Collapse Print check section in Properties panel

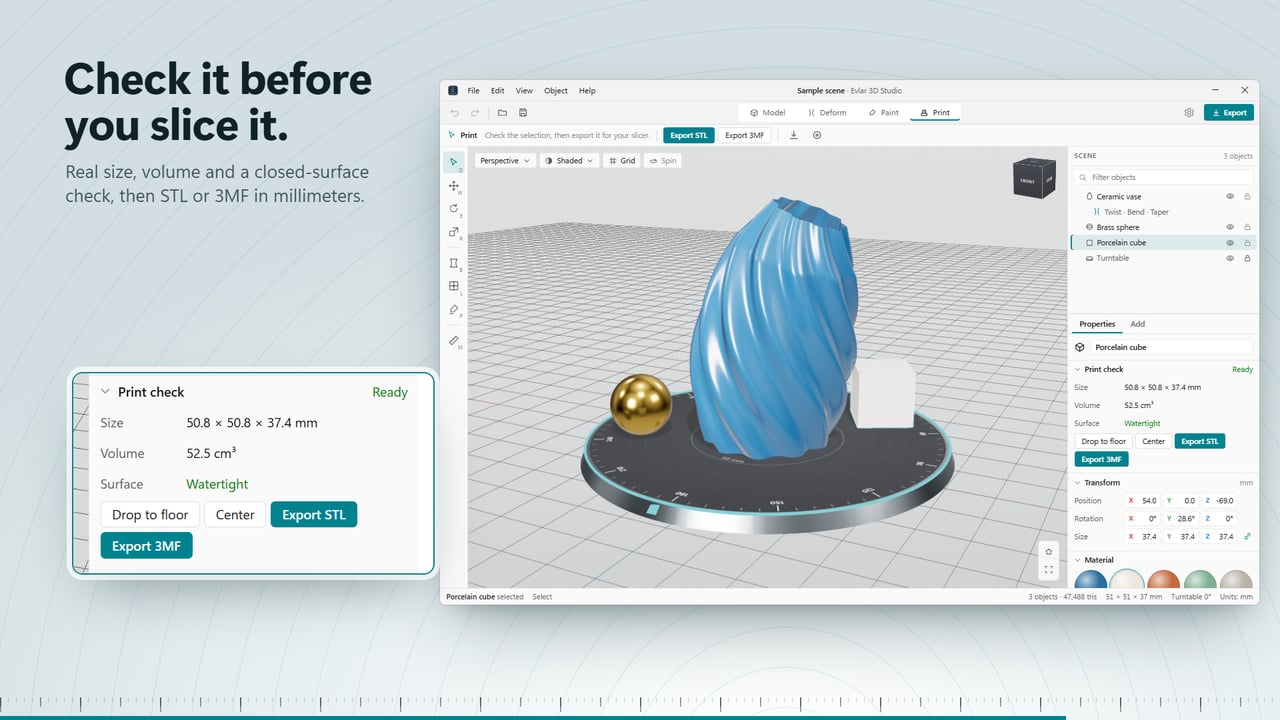point(1077,369)
